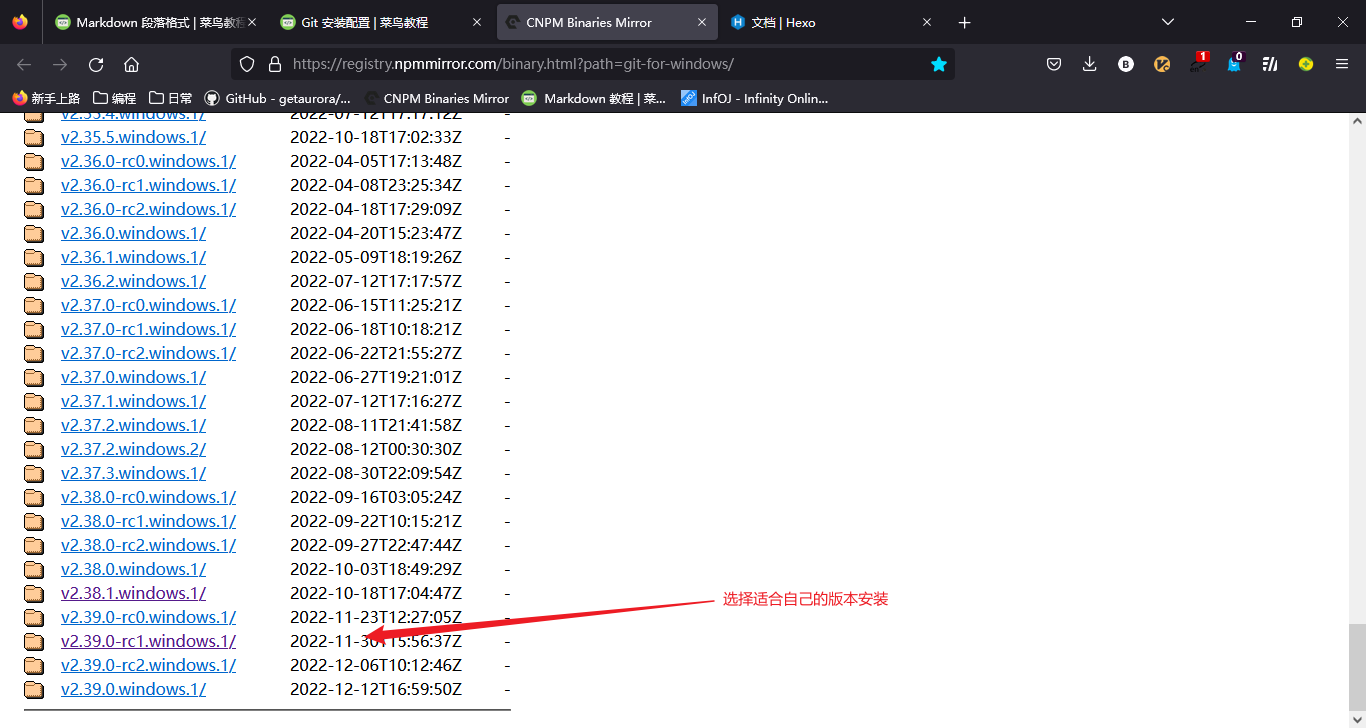This screenshot has height=728, width=1366.
Task: Click the Firefox logo icon
Action: click(x=20, y=22)
